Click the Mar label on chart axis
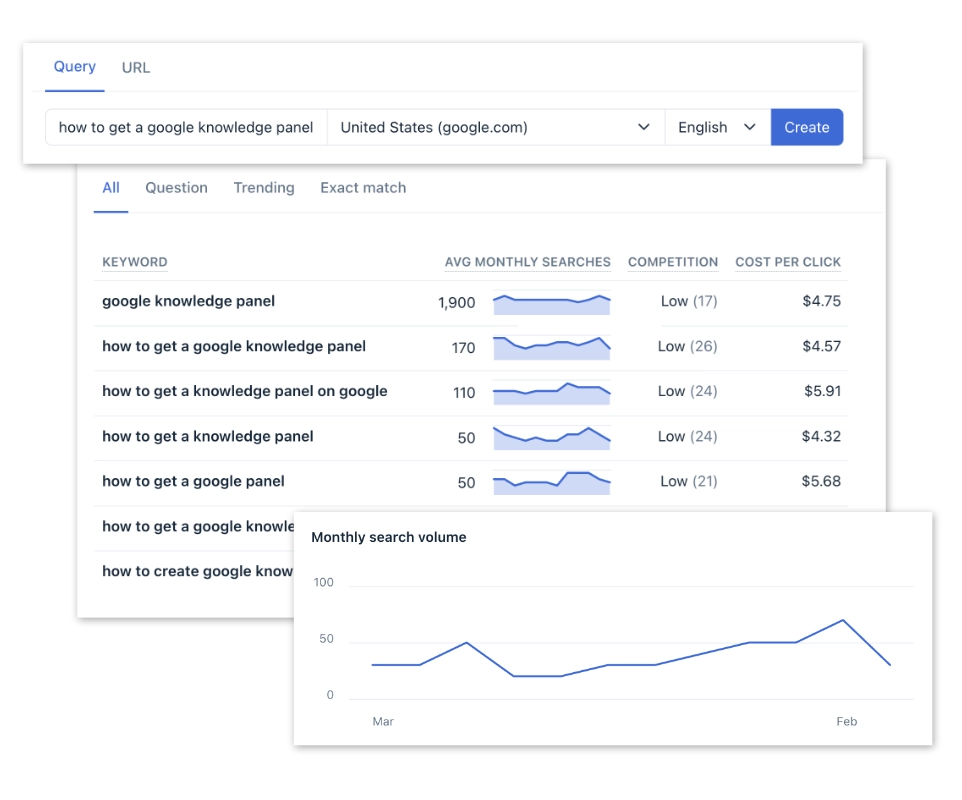This screenshot has width=962, height=800. click(x=383, y=721)
